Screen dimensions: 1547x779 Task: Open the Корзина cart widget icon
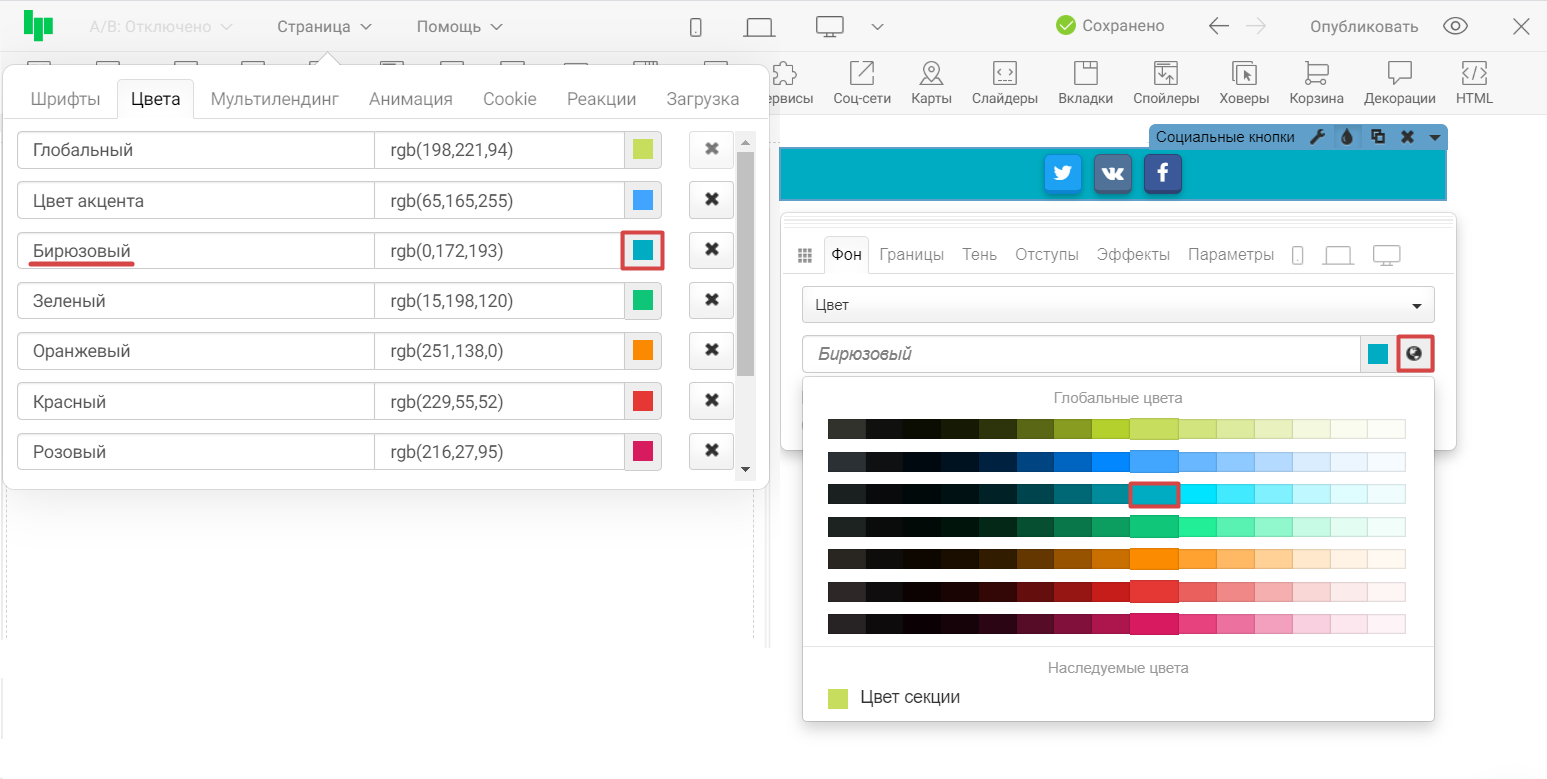click(1316, 83)
